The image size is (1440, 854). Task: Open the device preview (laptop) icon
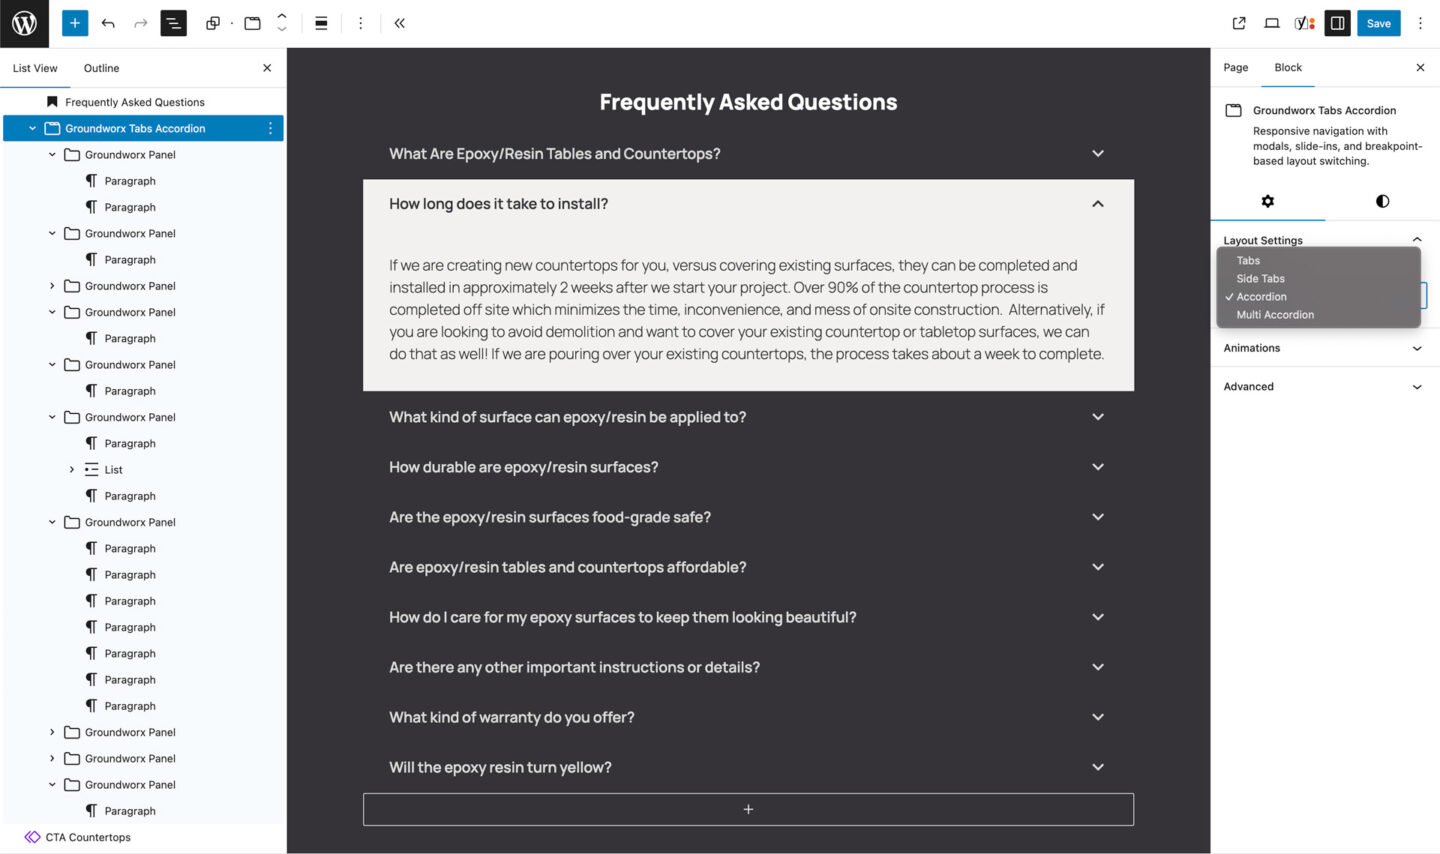(x=1271, y=23)
